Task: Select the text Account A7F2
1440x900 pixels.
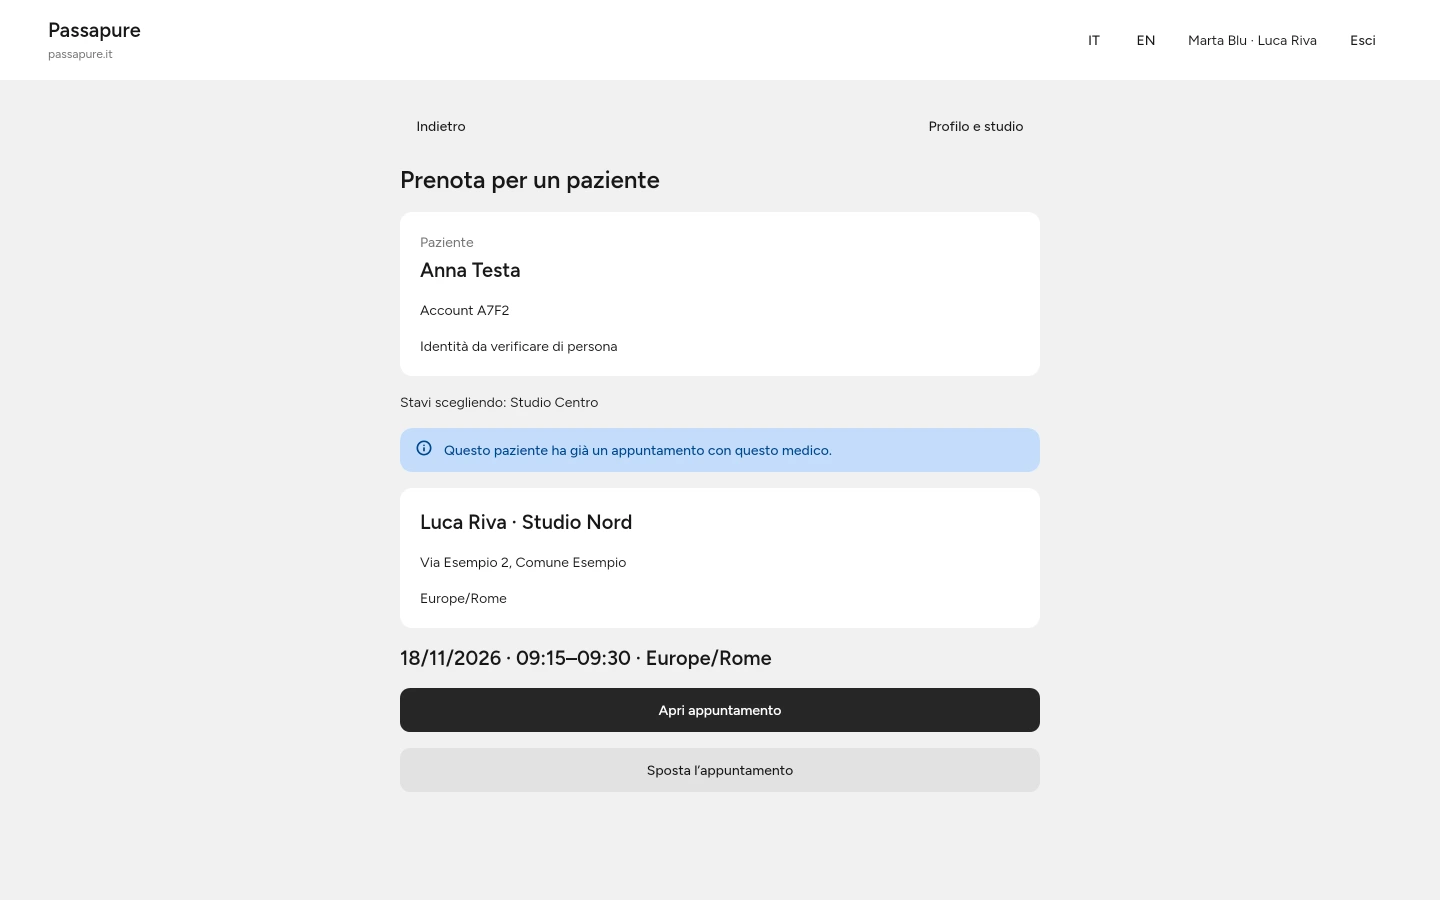Action: [x=465, y=310]
